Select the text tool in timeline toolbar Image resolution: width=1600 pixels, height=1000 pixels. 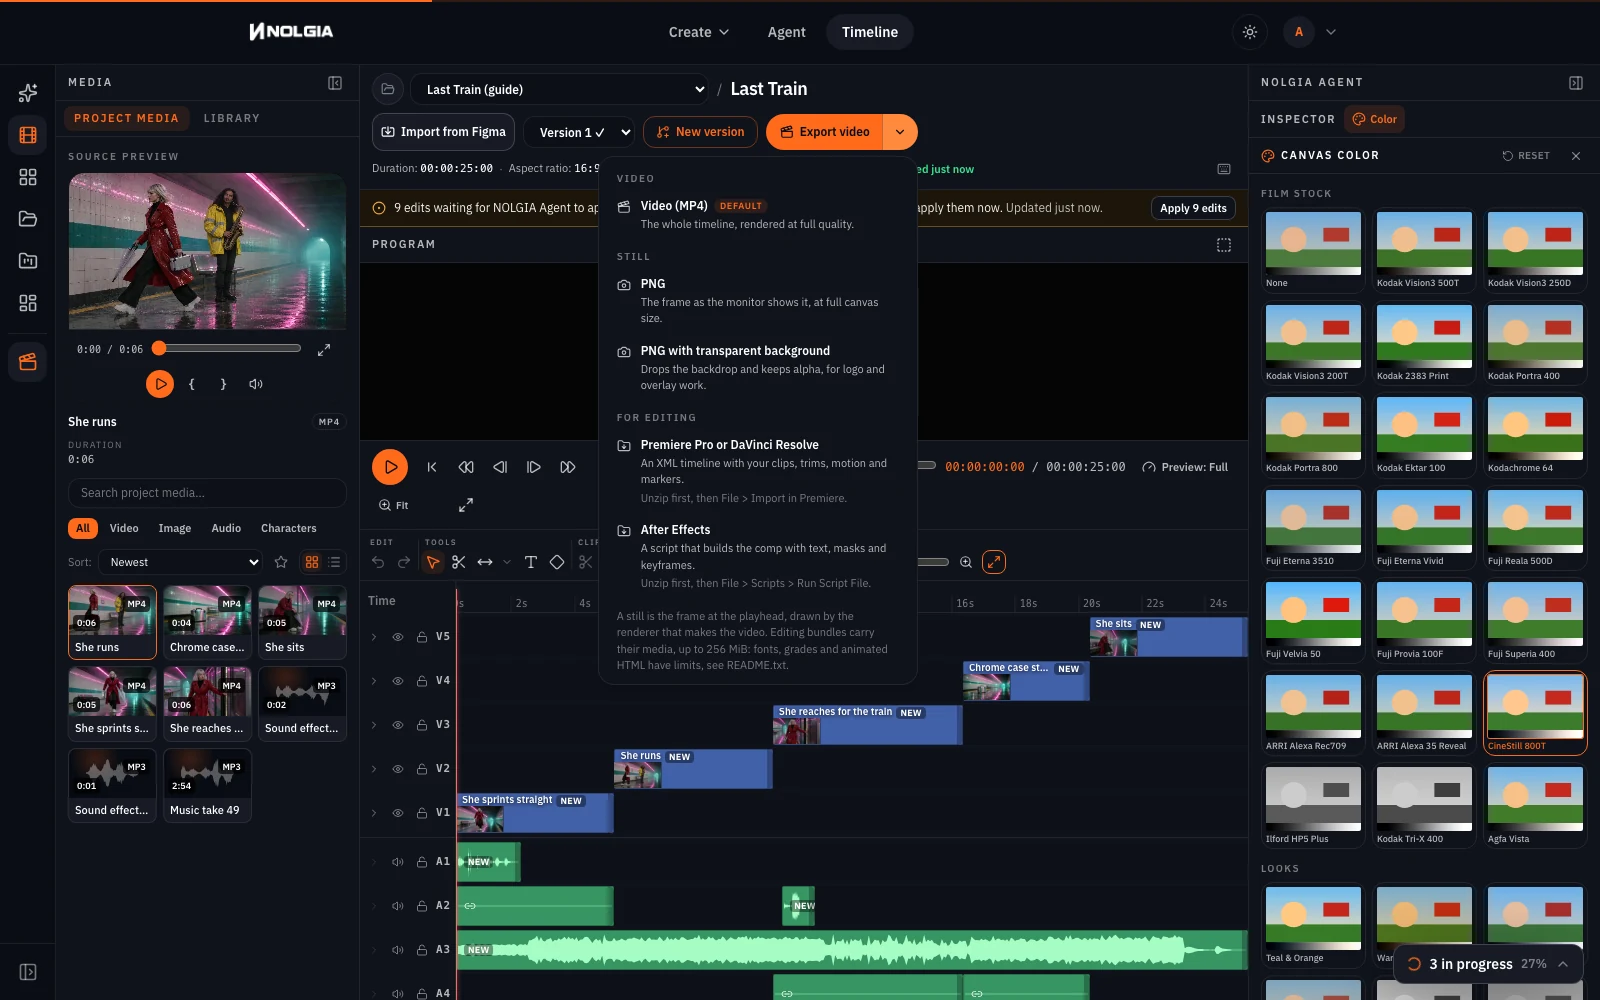(x=531, y=562)
